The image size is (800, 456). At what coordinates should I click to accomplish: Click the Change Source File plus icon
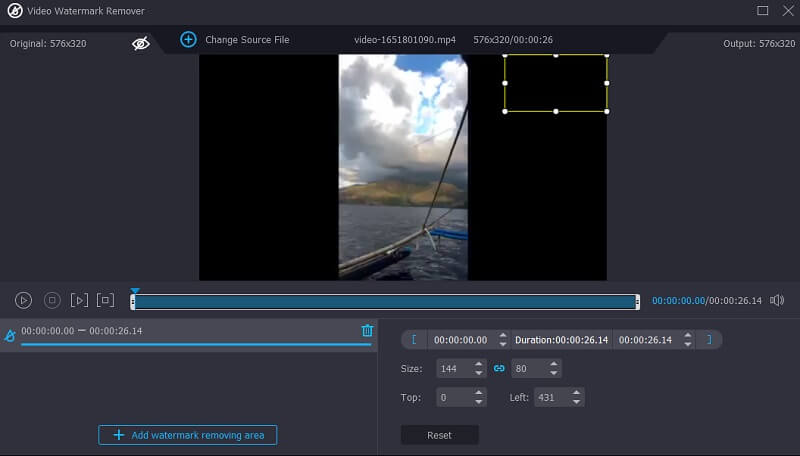click(188, 39)
